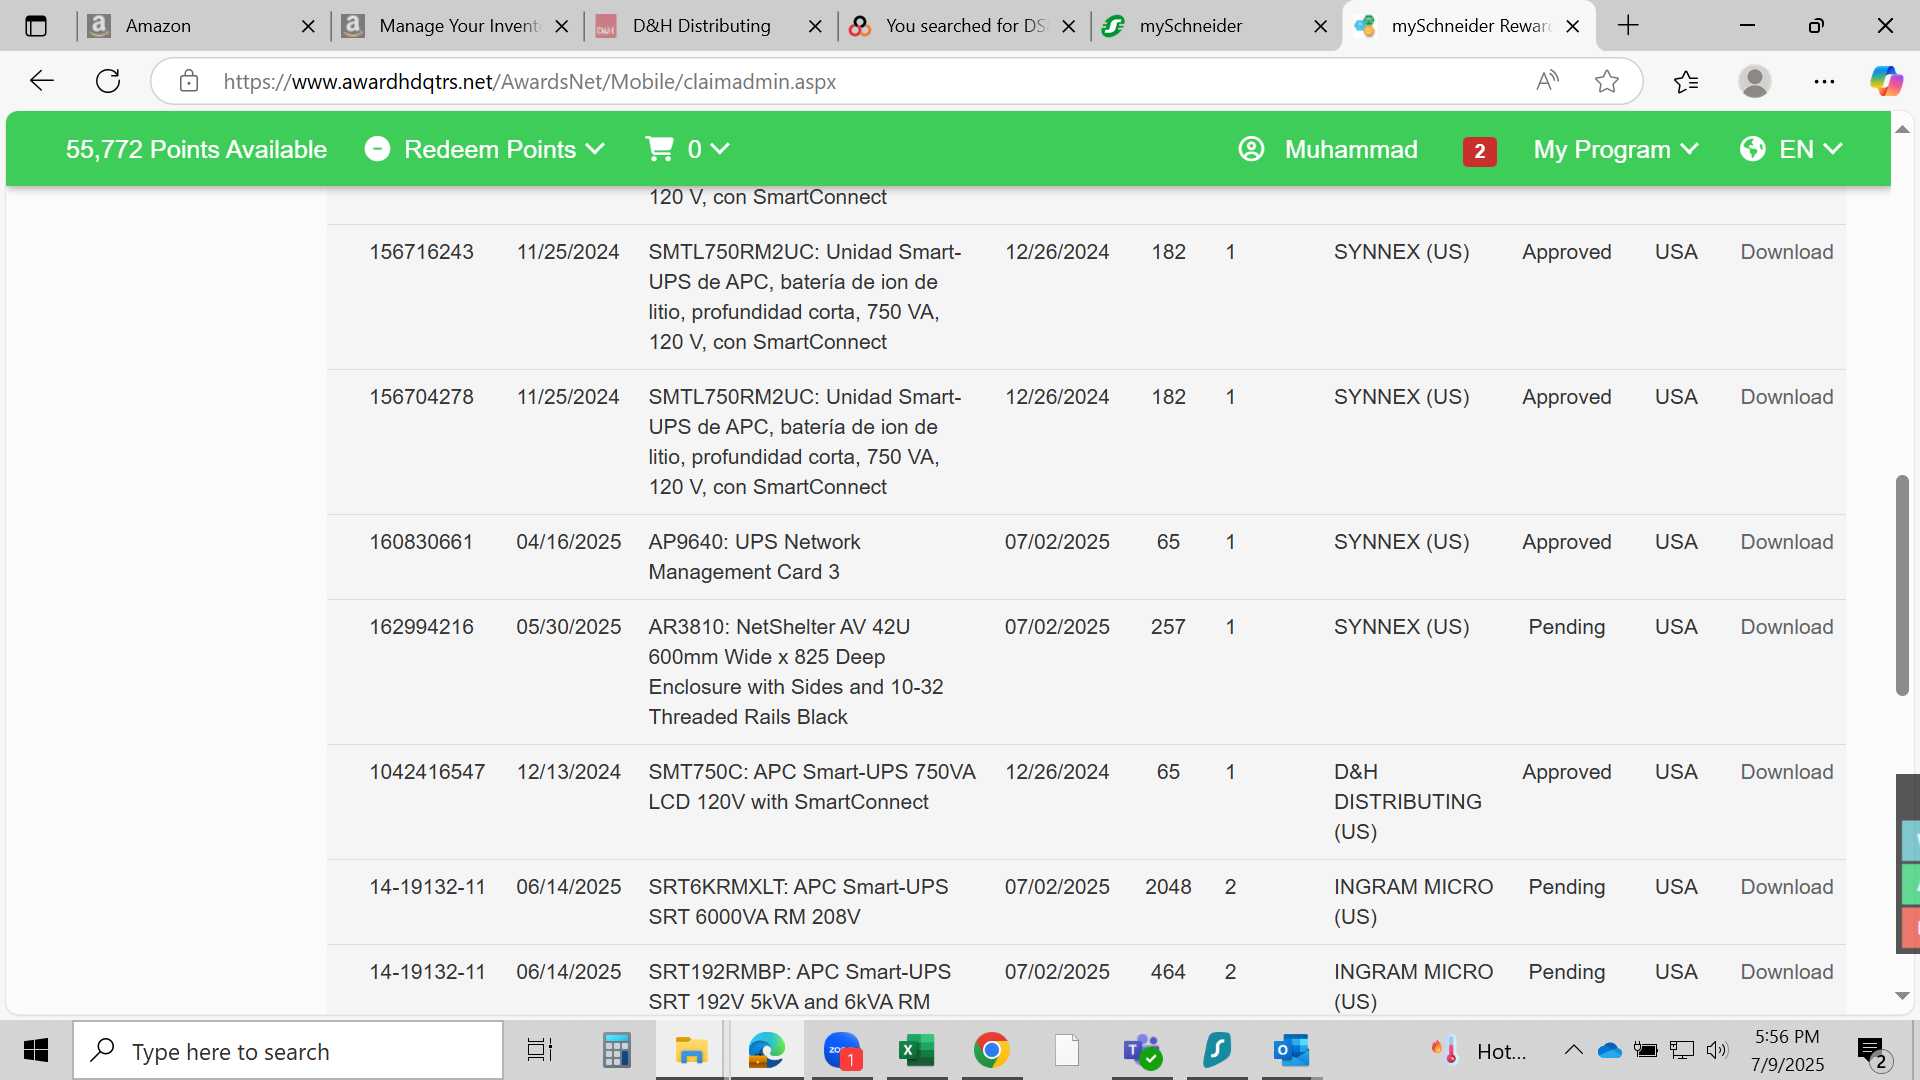Click the page vertical scrollbar thumb

pos(1902,585)
